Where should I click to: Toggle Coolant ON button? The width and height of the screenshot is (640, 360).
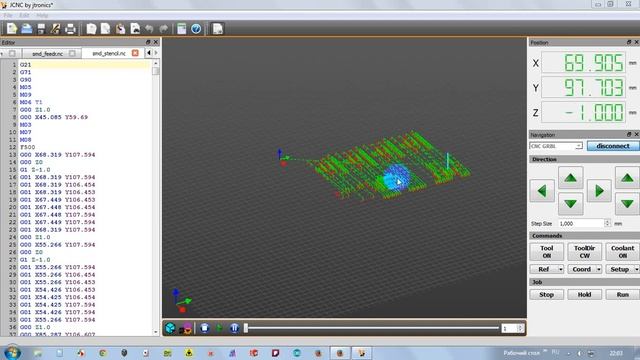coord(622,252)
